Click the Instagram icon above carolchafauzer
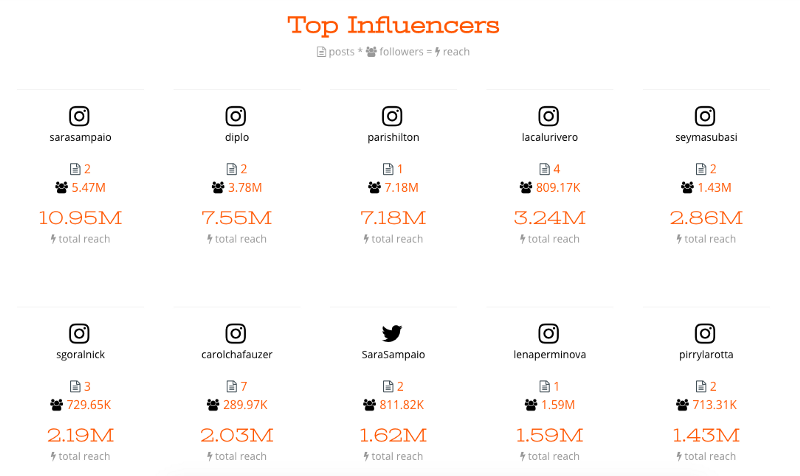The image size is (800, 476). (236, 334)
